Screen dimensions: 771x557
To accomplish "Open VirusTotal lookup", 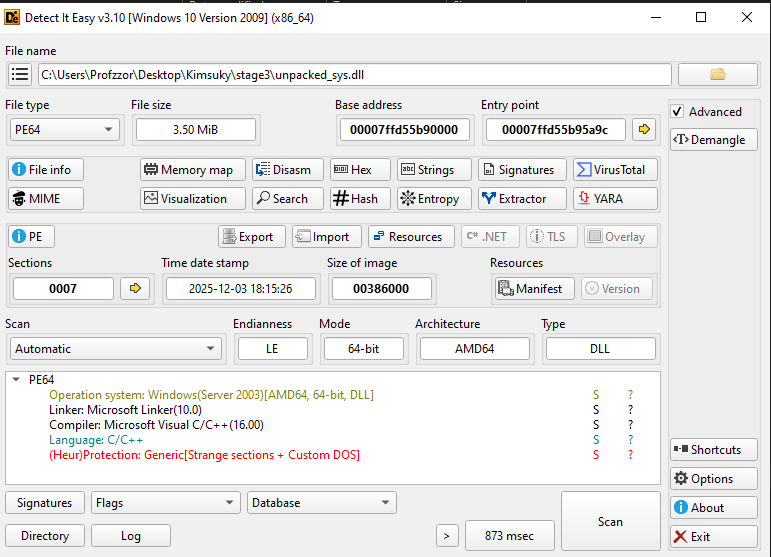I will [615, 170].
